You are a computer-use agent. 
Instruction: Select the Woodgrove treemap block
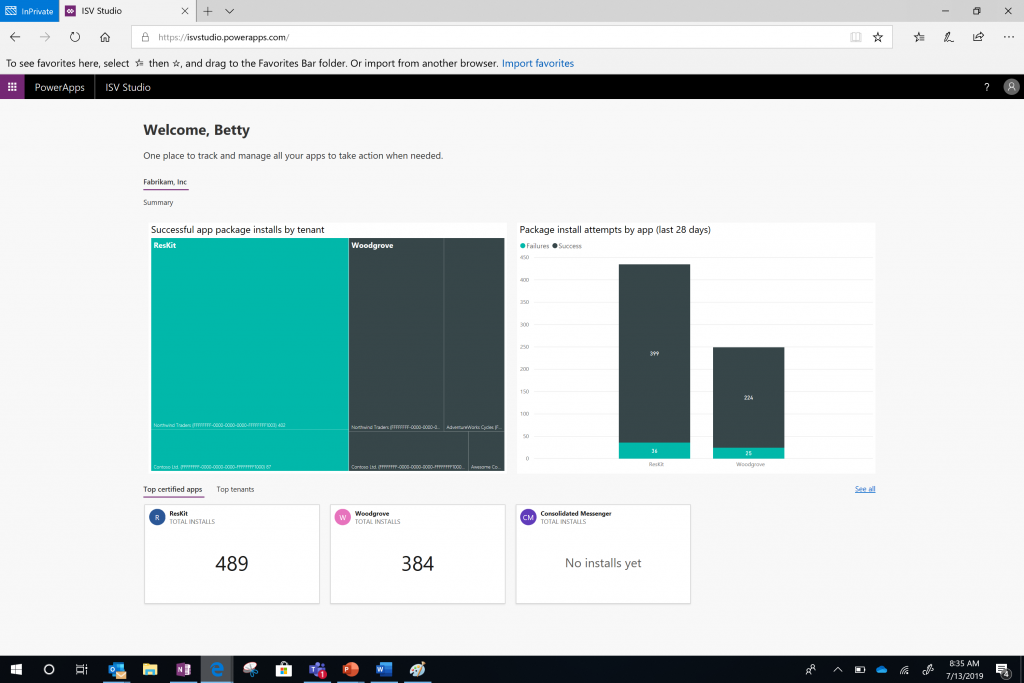click(x=426, y=354)
